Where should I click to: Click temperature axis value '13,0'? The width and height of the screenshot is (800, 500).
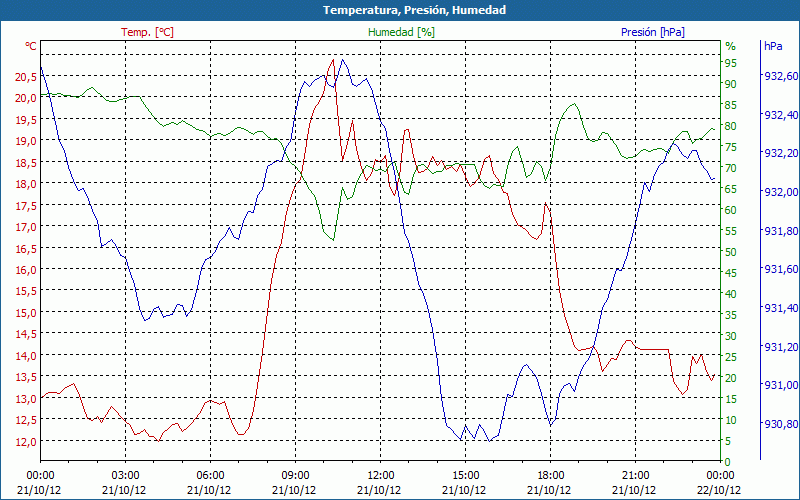[26, 398]
